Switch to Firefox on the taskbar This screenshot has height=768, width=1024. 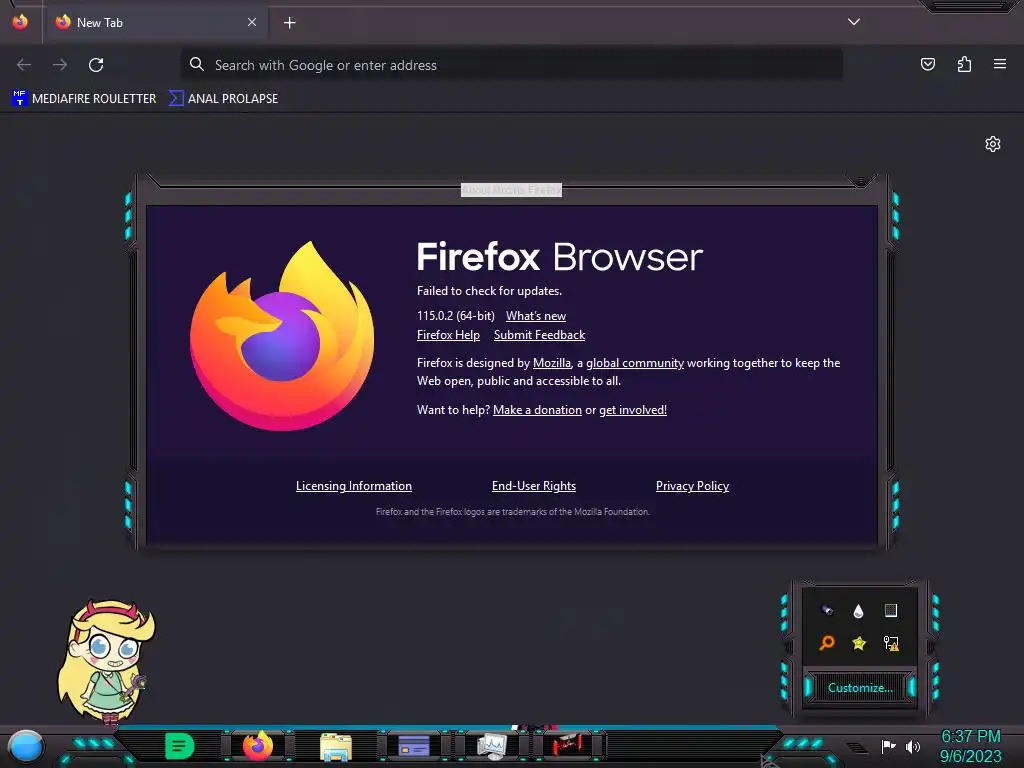point(257,745)
